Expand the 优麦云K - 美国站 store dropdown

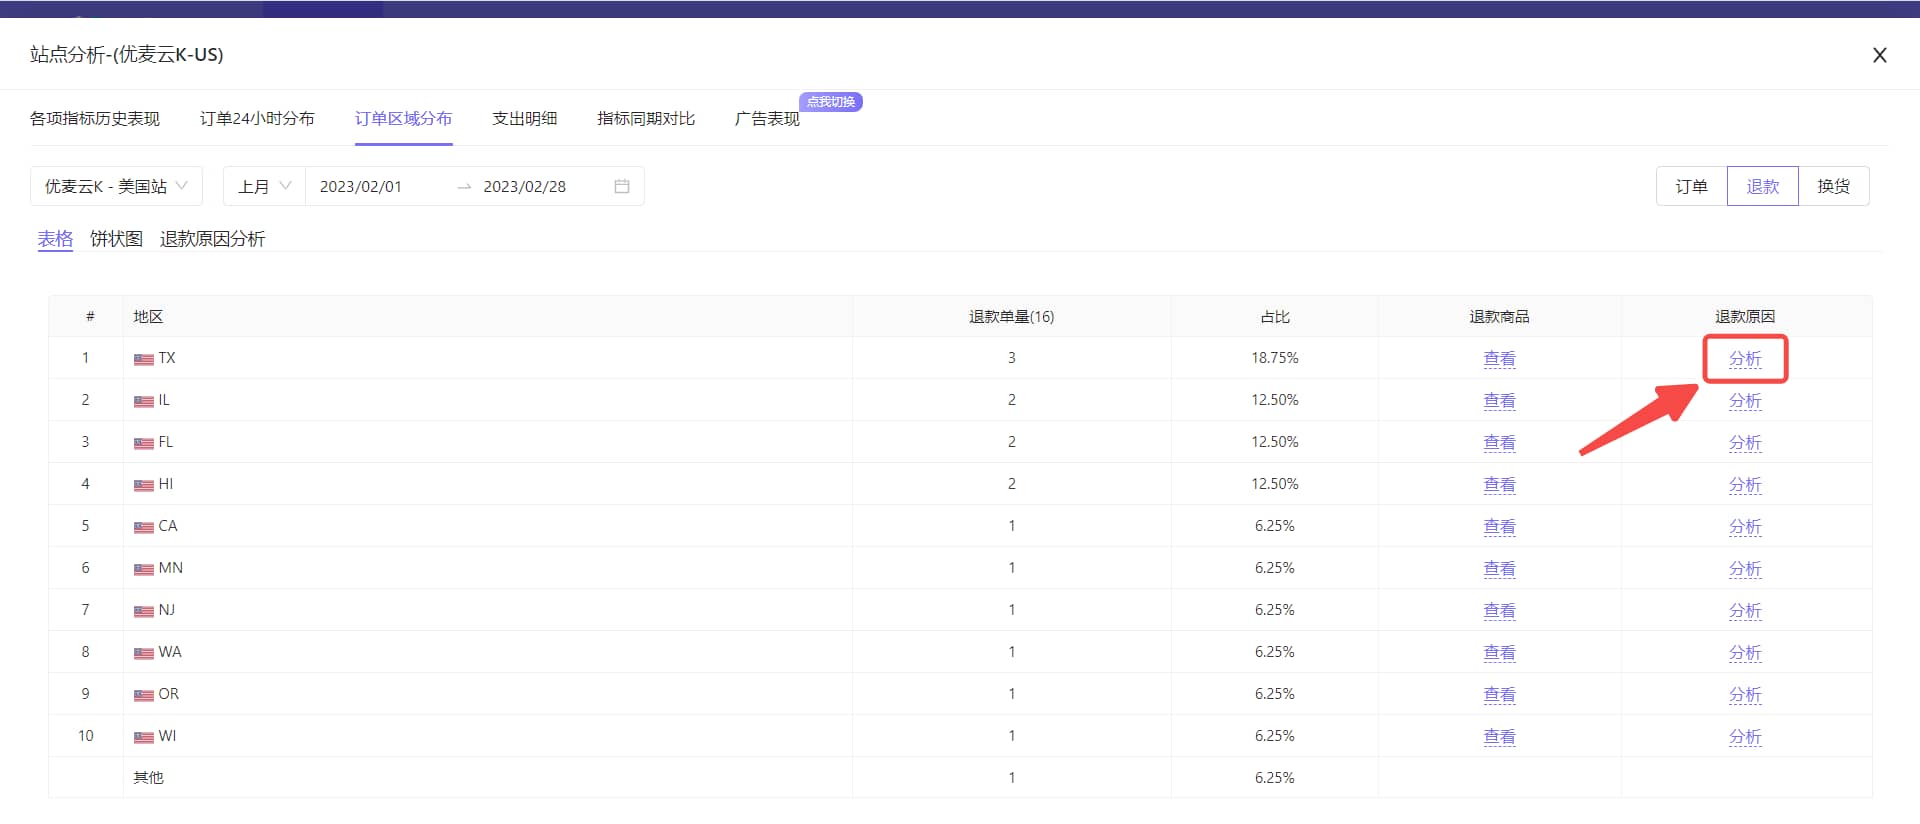point(116,186)
